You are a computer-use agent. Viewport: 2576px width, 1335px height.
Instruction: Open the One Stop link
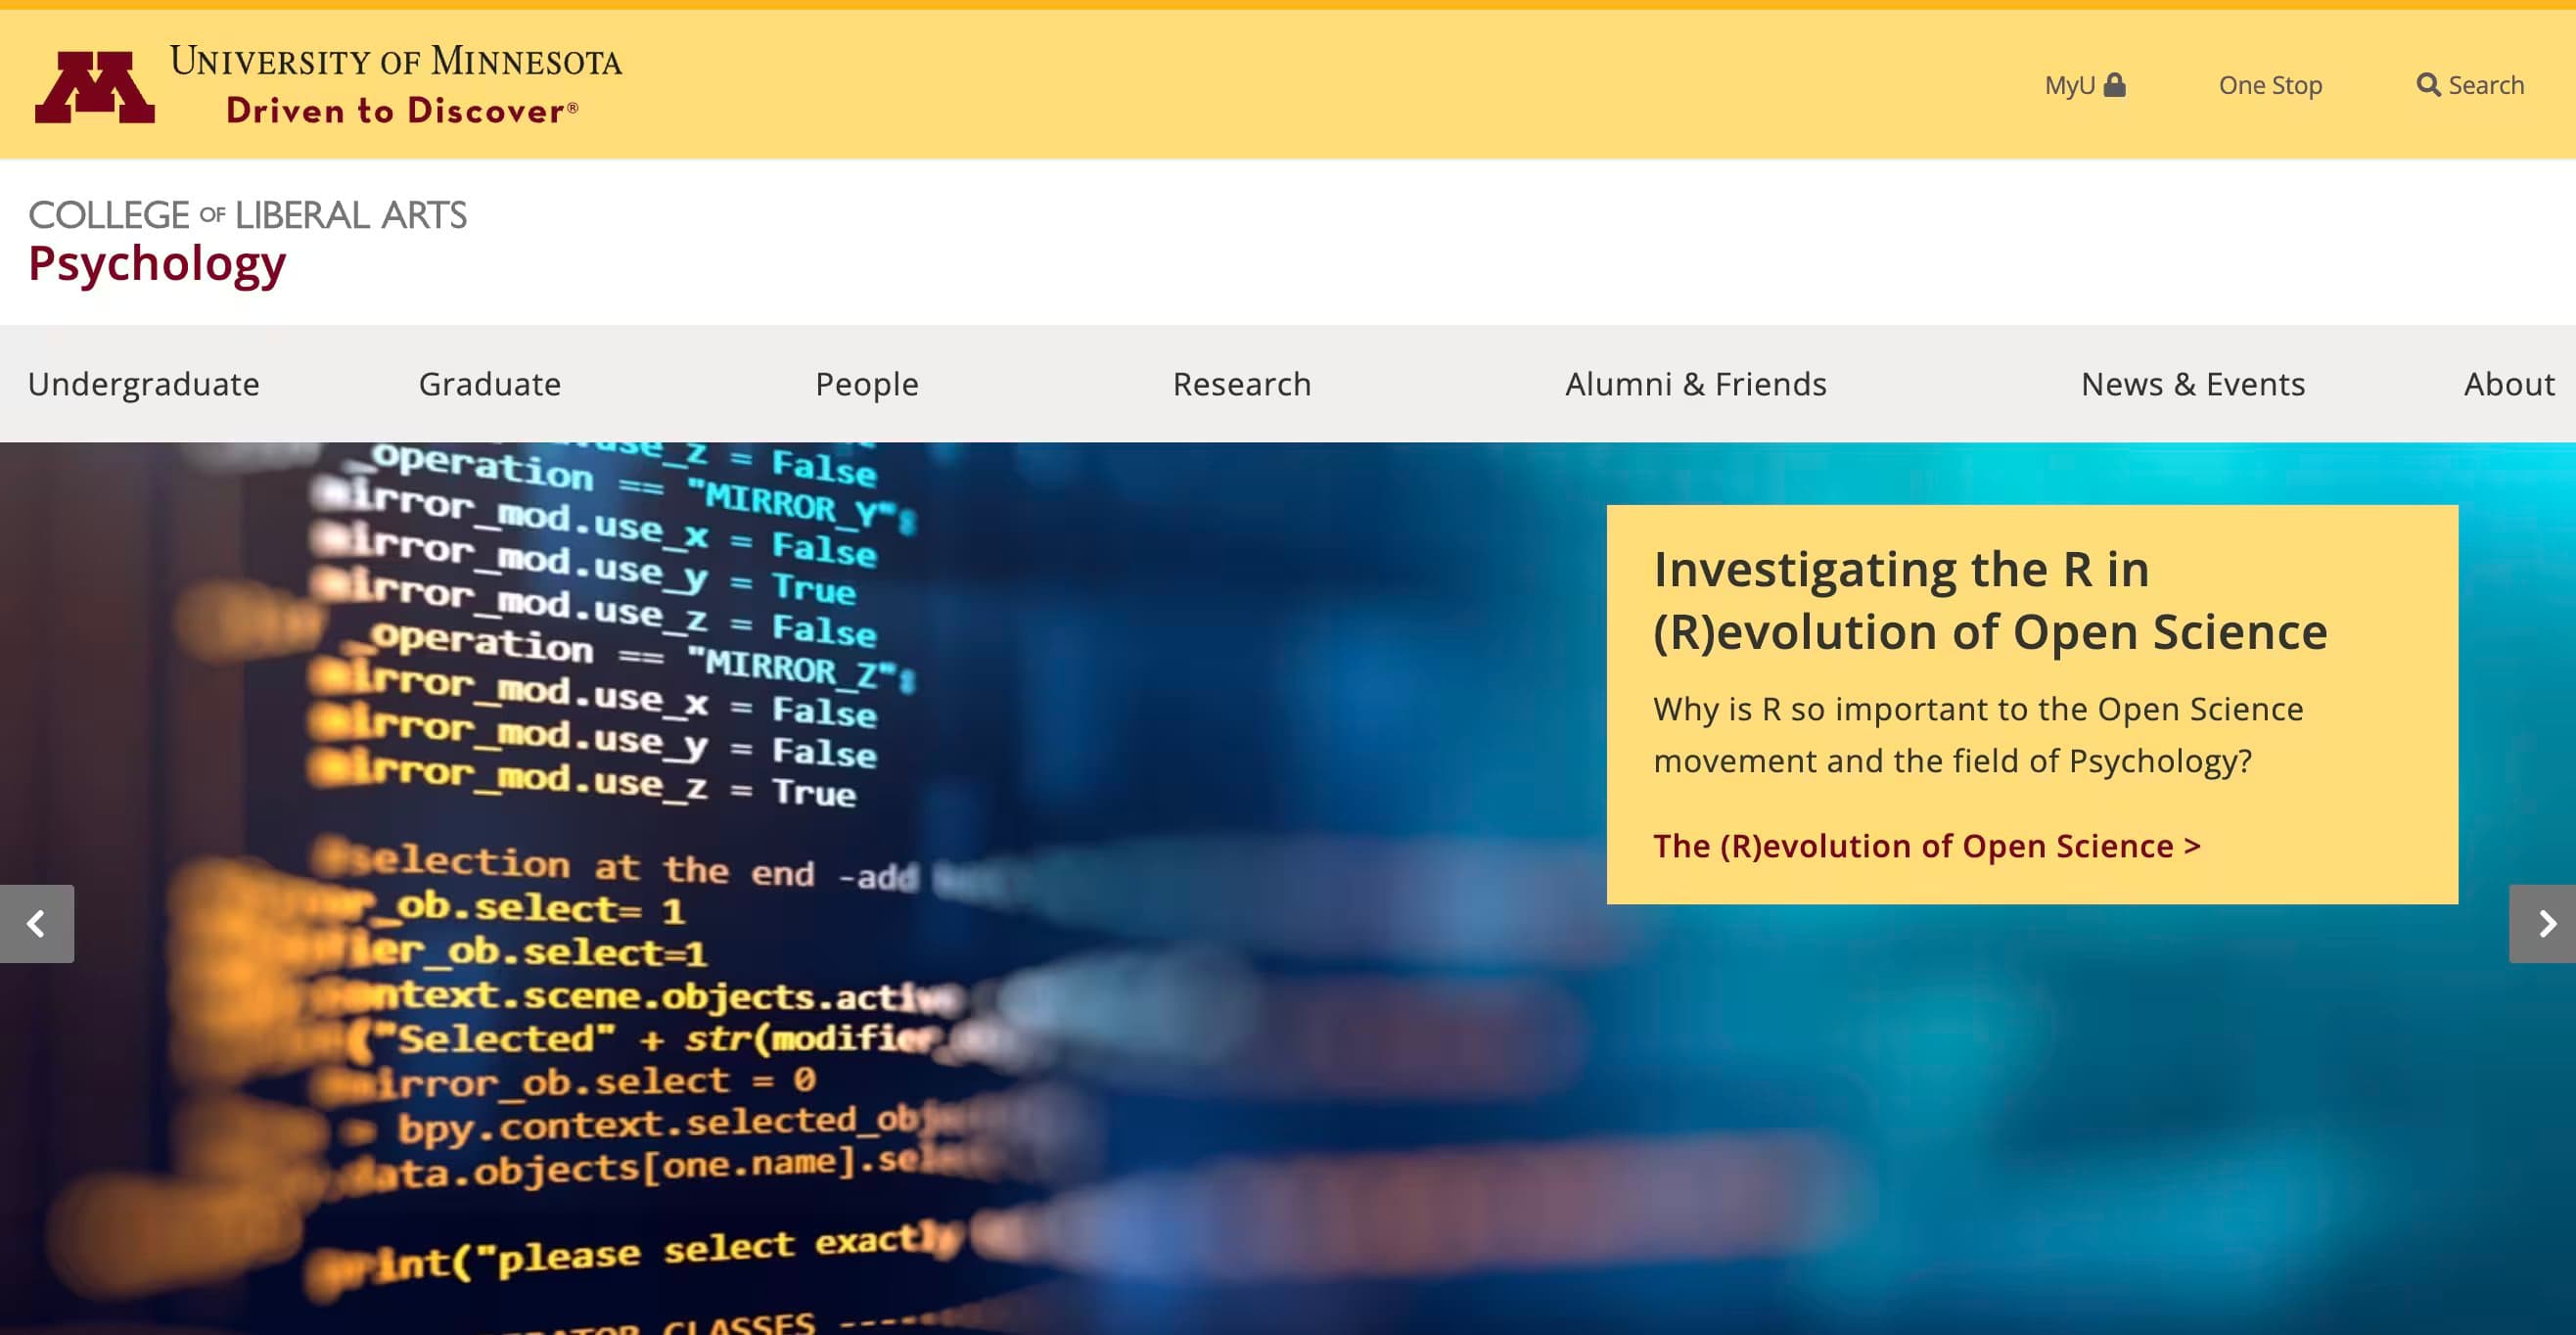[2270, 85]
